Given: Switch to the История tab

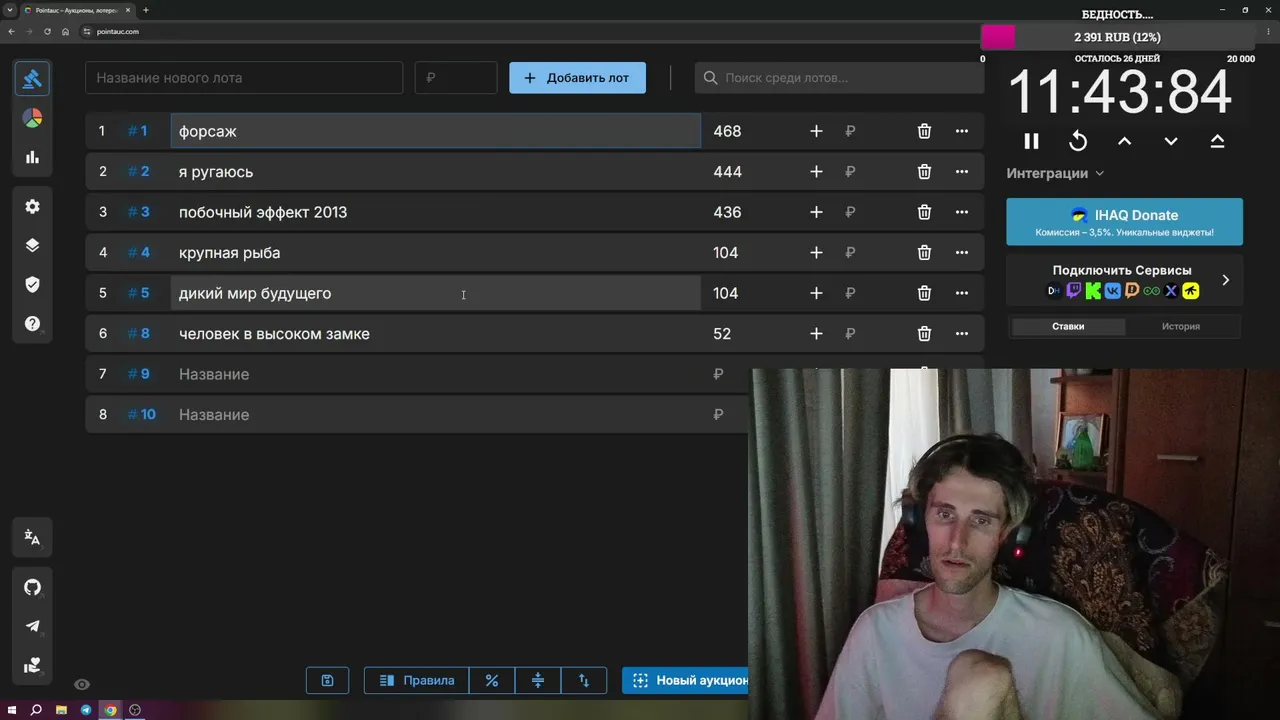Looking at the screenshot, I should pos(1181,326).
